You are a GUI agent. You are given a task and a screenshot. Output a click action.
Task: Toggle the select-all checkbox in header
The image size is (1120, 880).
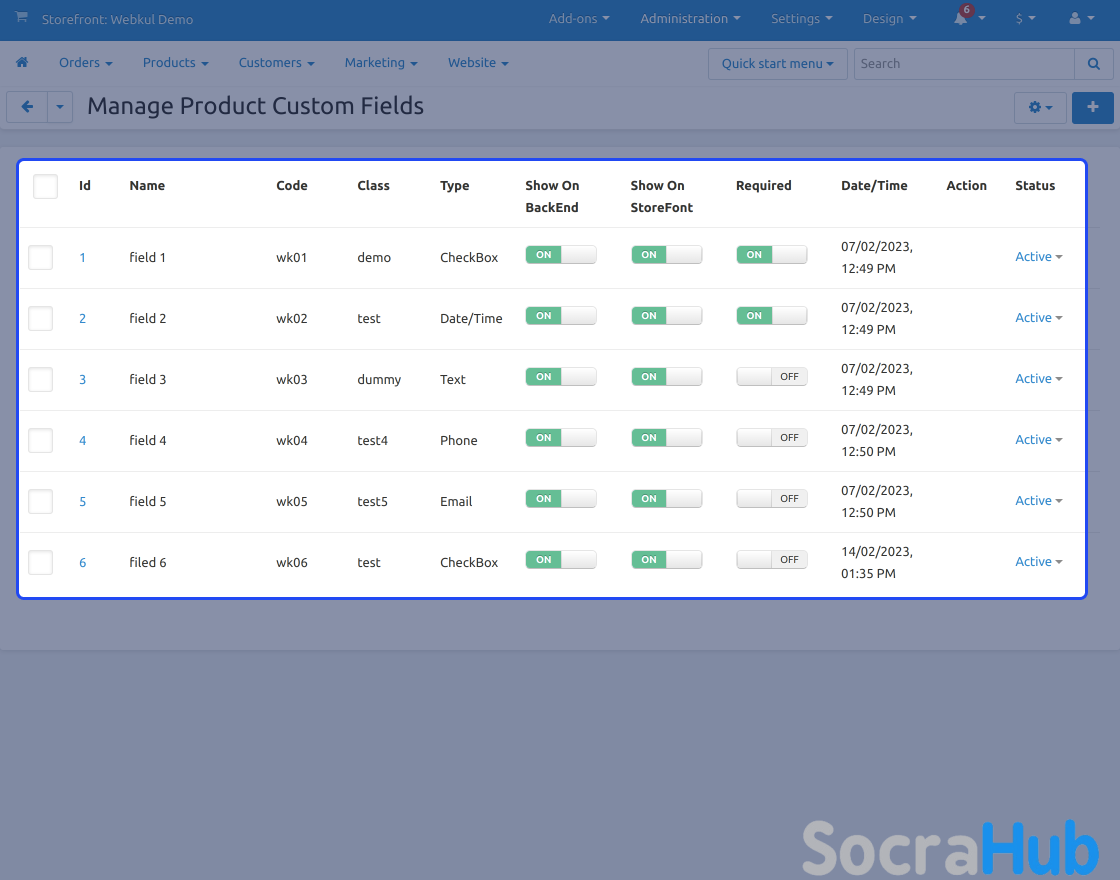point(46,186)
